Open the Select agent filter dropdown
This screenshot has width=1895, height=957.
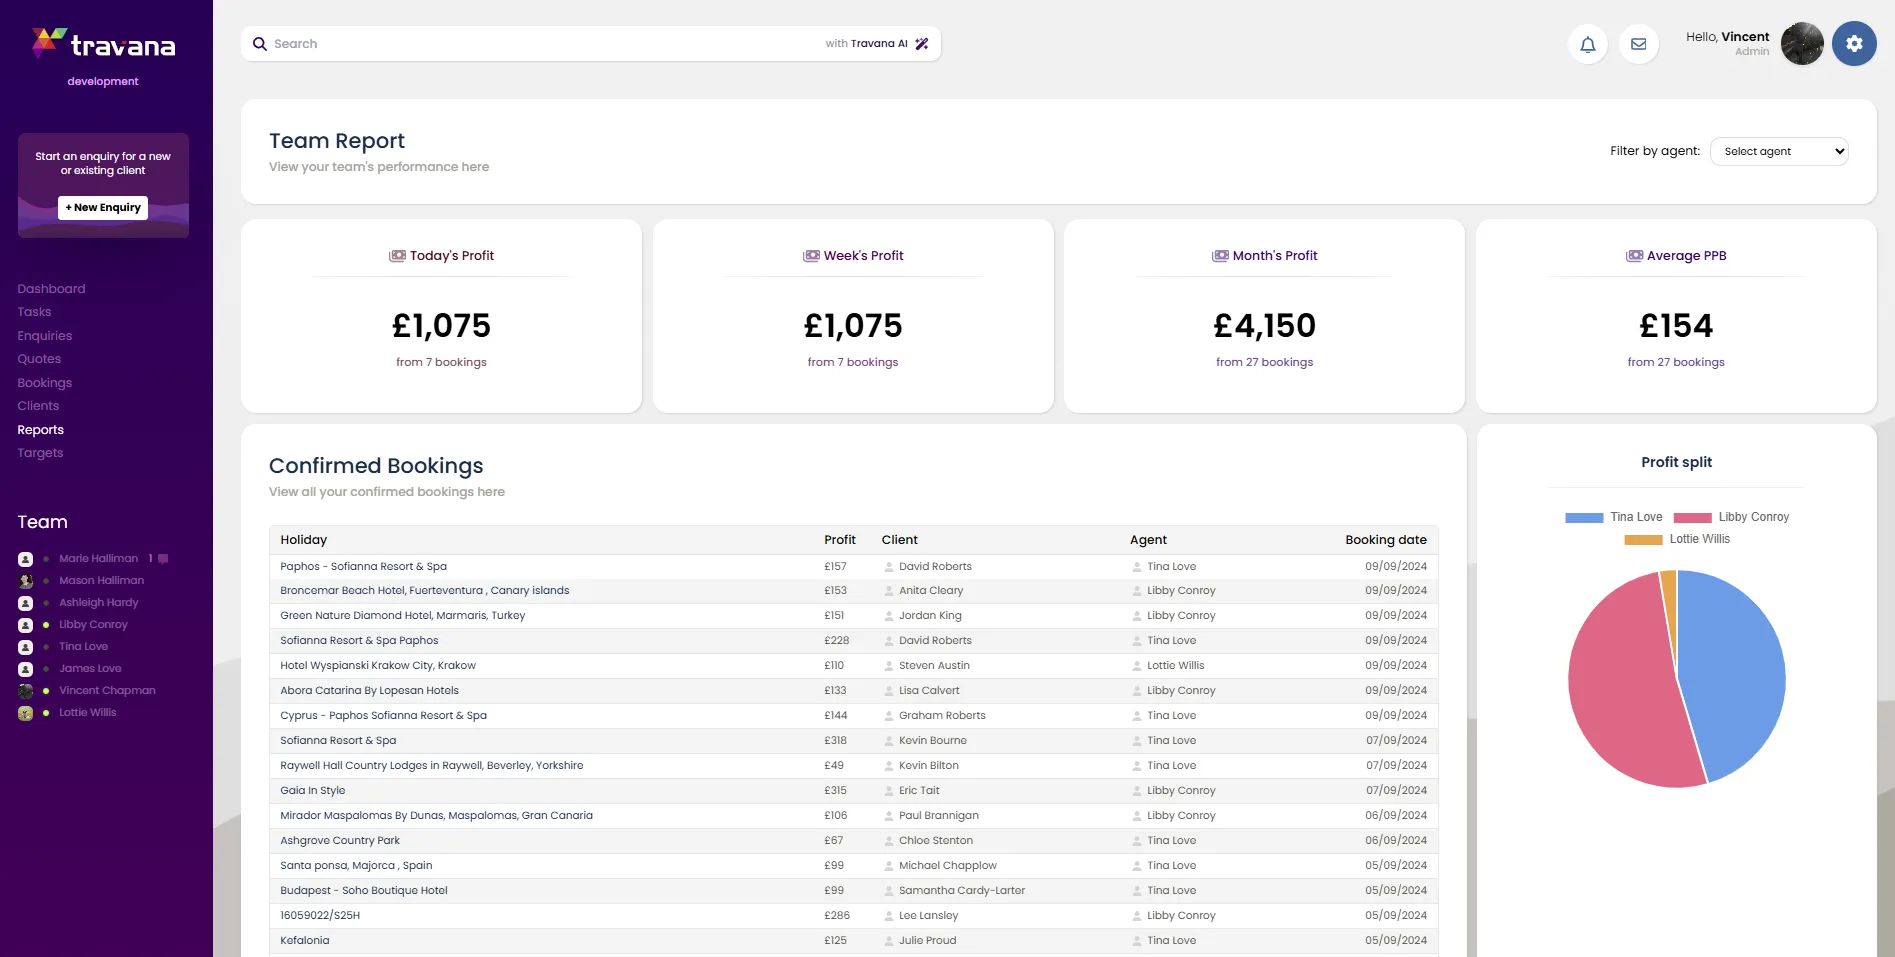point(1778,151)
